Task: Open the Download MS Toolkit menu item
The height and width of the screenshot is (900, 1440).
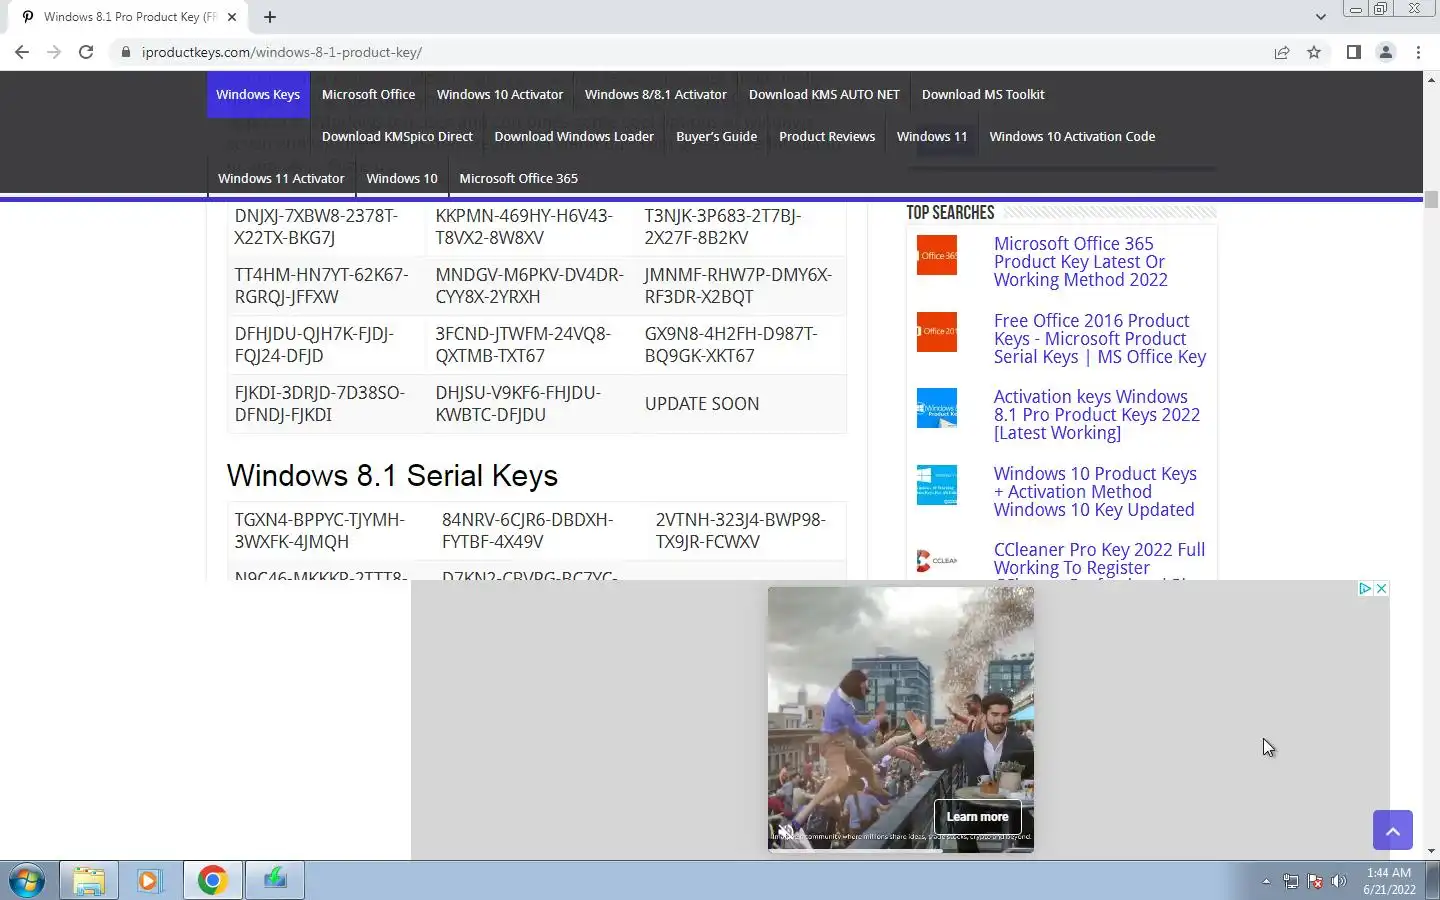Action: pos(983,94)
